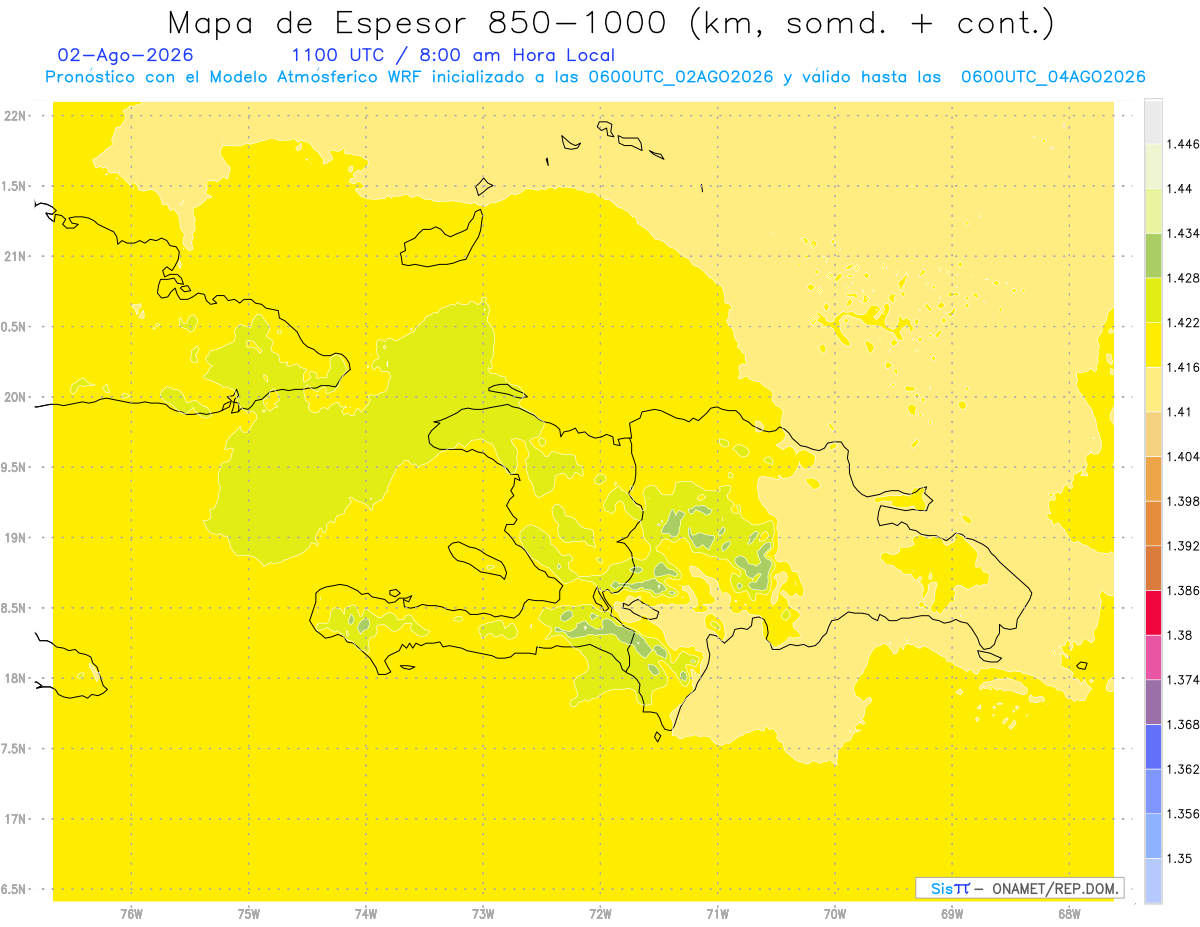The height and width of the screenshot is (927, 1200).
Task: Click the yellow-green legend swatch above 1.422
Action: 1153,300
